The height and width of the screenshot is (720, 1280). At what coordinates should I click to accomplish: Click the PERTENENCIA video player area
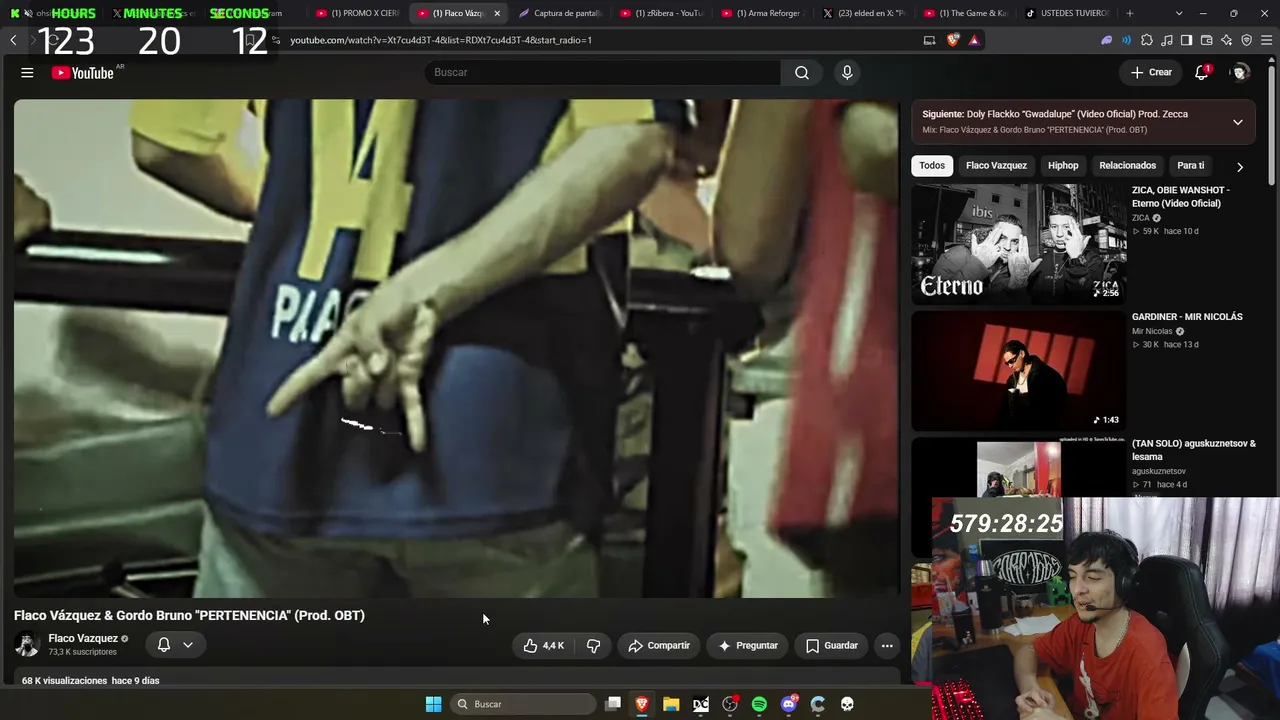click(x=457, y=348)
